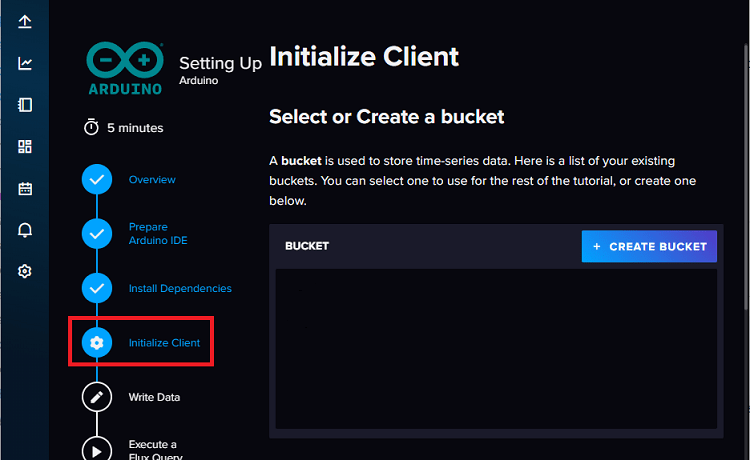750x460 pixels.
Task: Click Prepare Arduino IDE checkmark circle
Action: [97, 234]
